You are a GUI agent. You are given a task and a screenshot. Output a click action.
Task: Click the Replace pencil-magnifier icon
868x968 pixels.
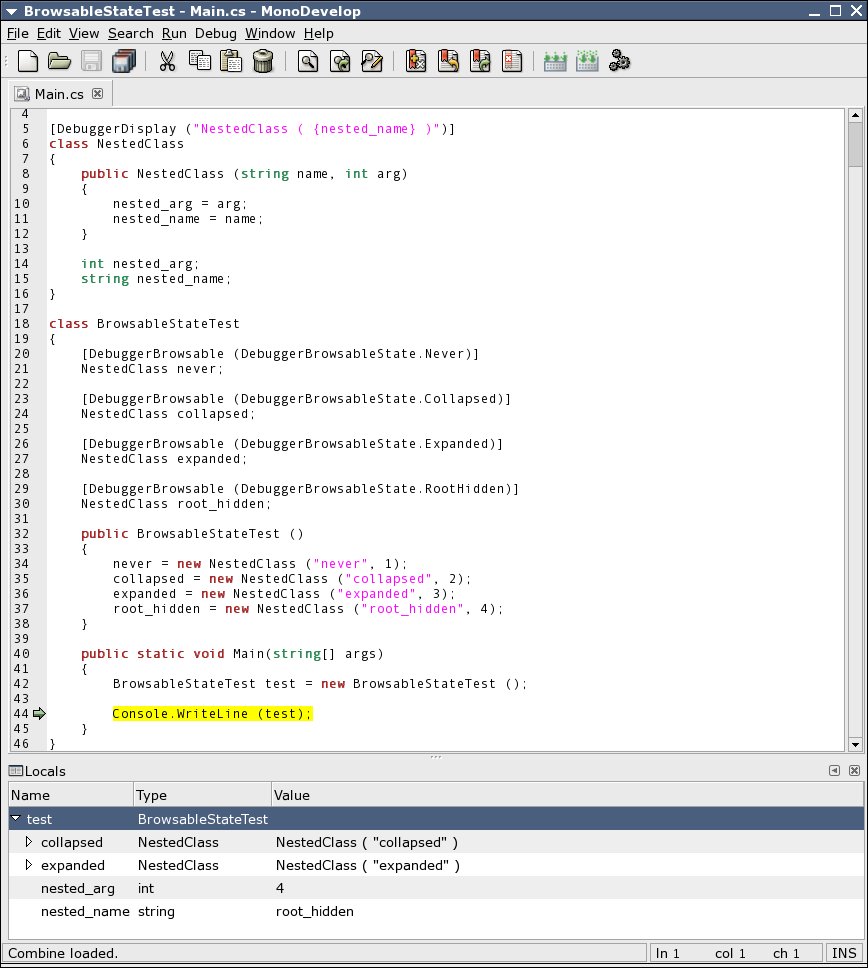372,61
